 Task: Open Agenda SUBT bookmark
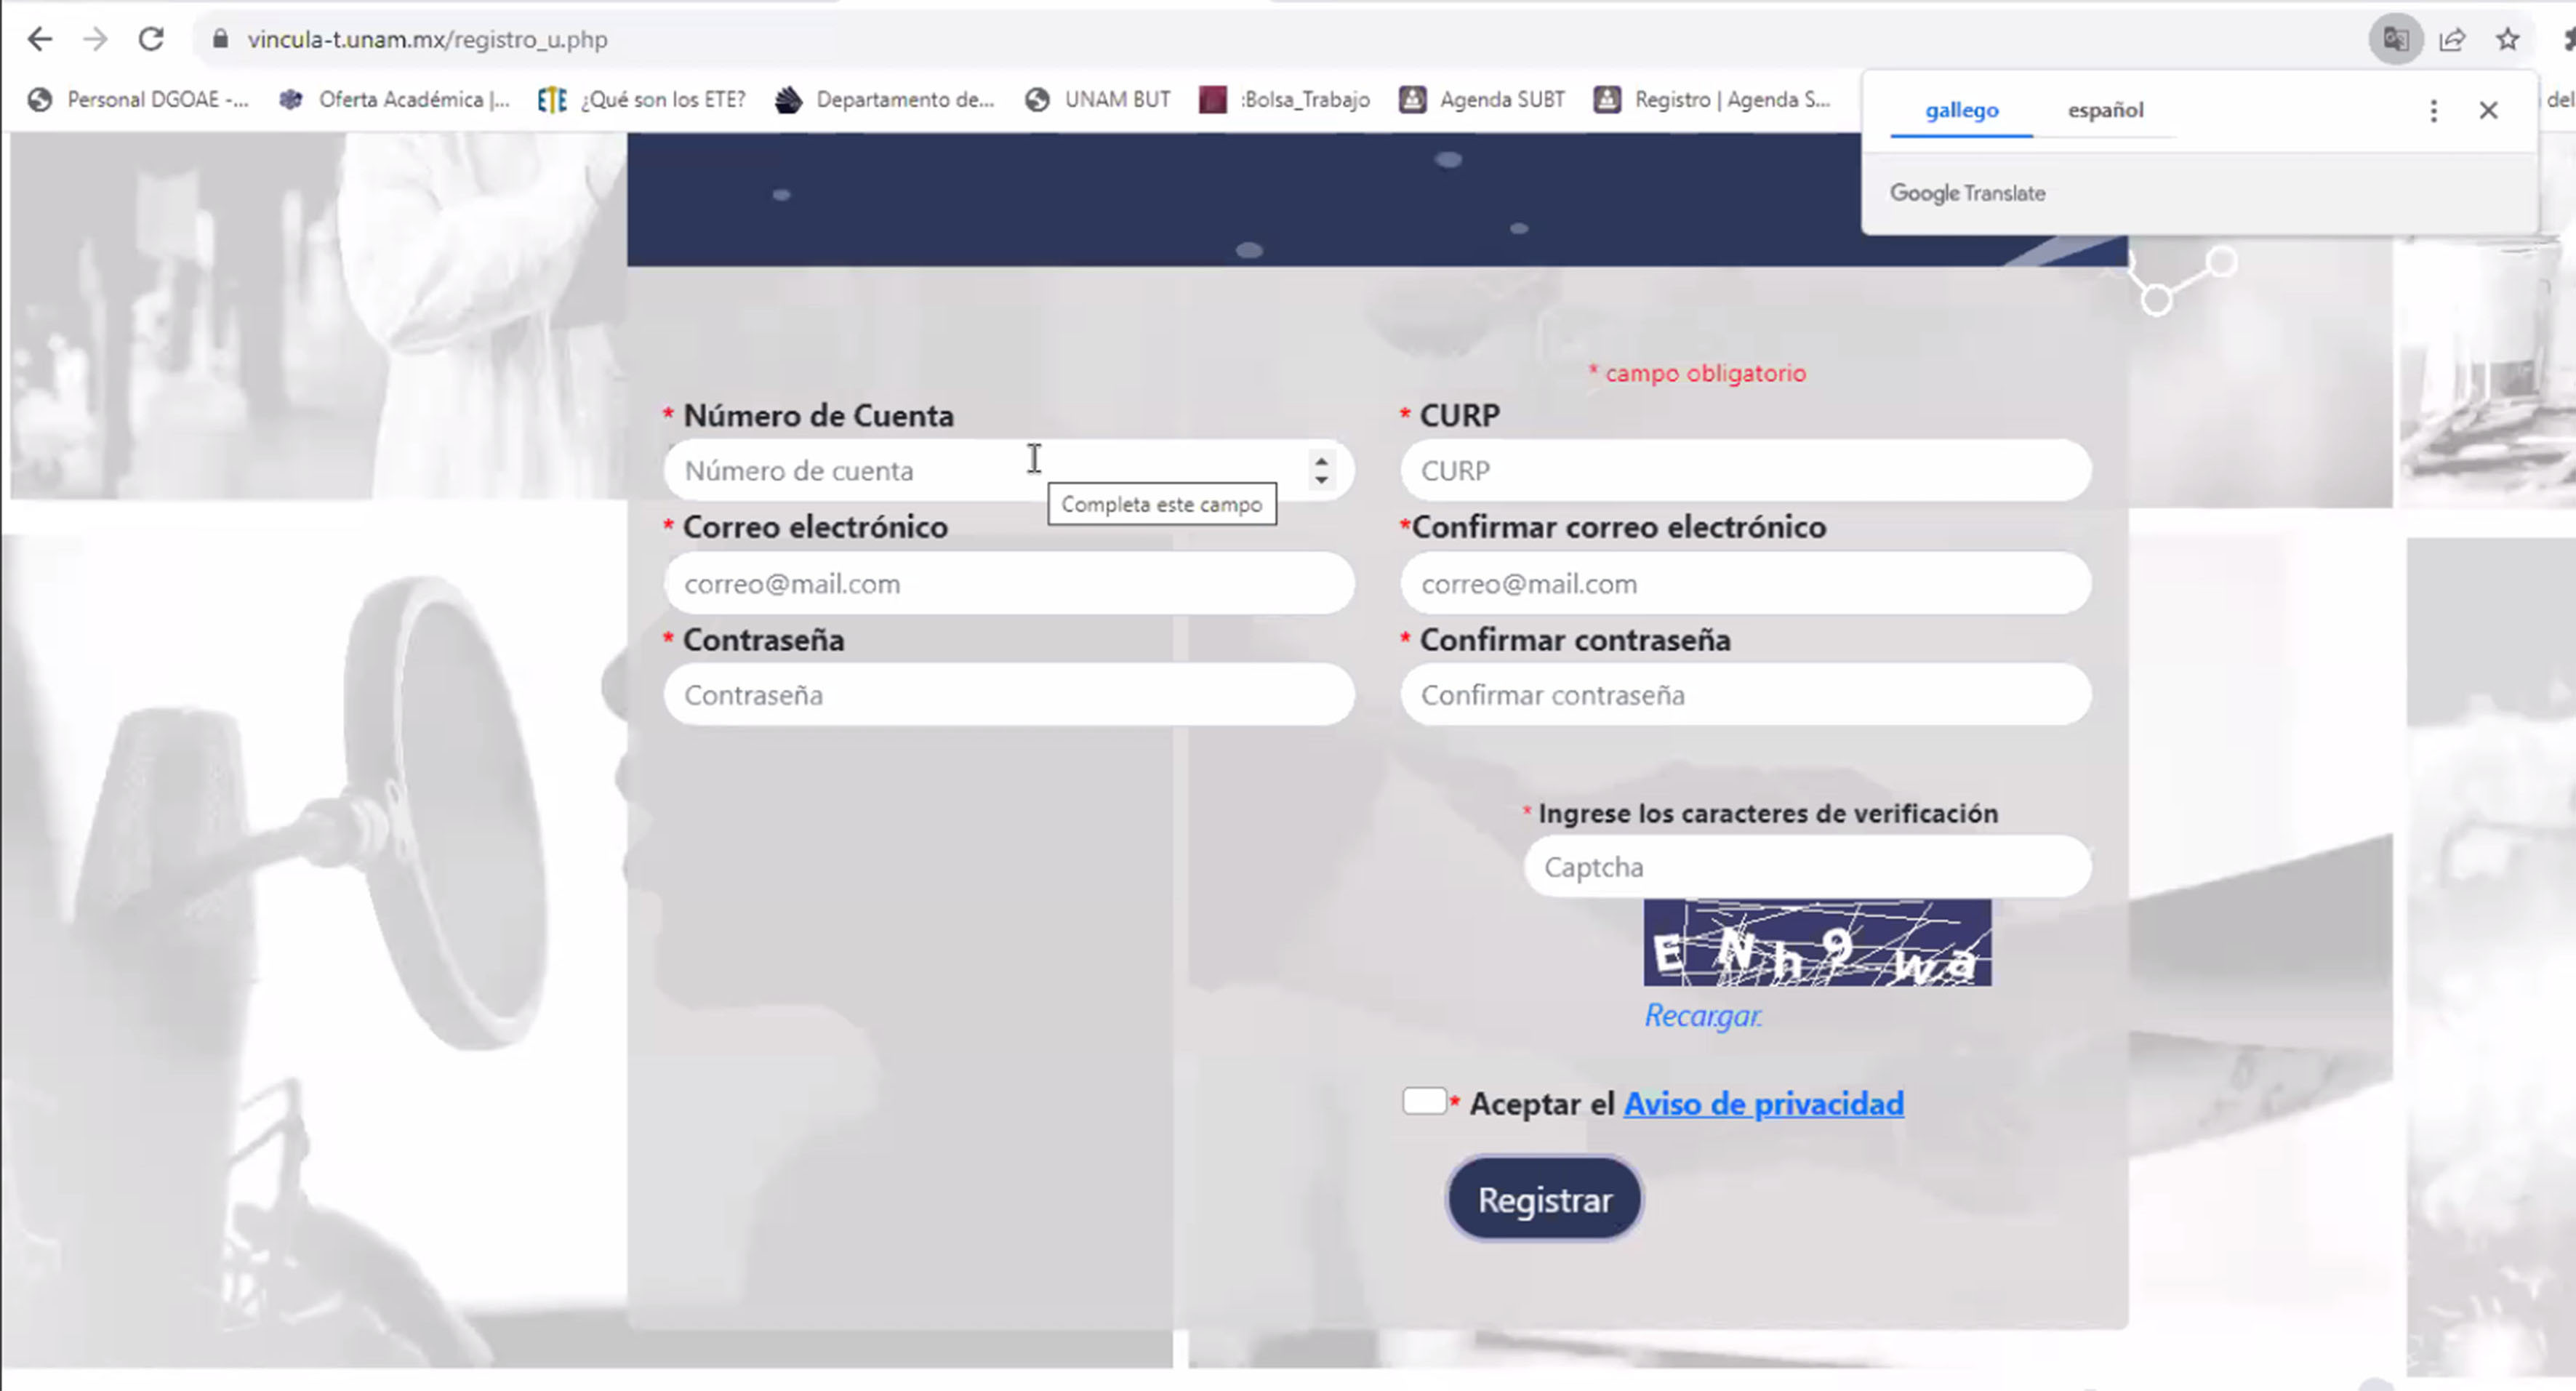coord(1483,99)
